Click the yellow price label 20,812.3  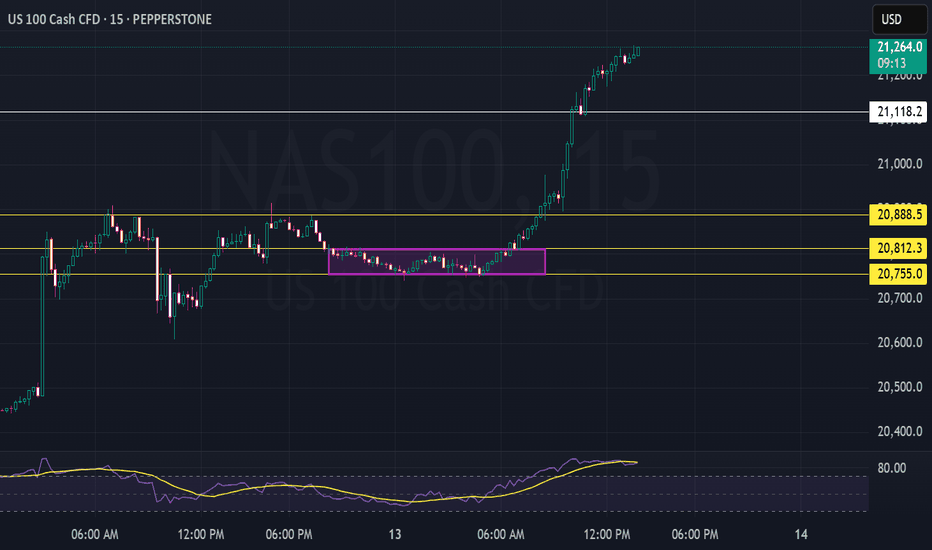click(898, 249)
